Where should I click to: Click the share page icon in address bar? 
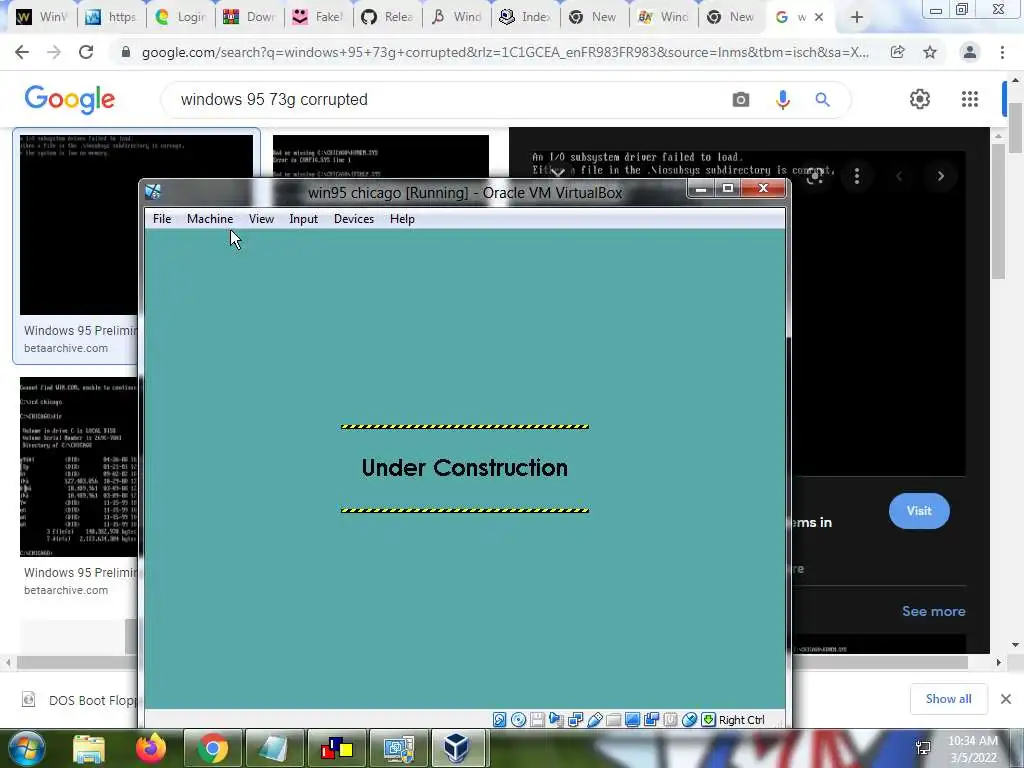(898, 52)
